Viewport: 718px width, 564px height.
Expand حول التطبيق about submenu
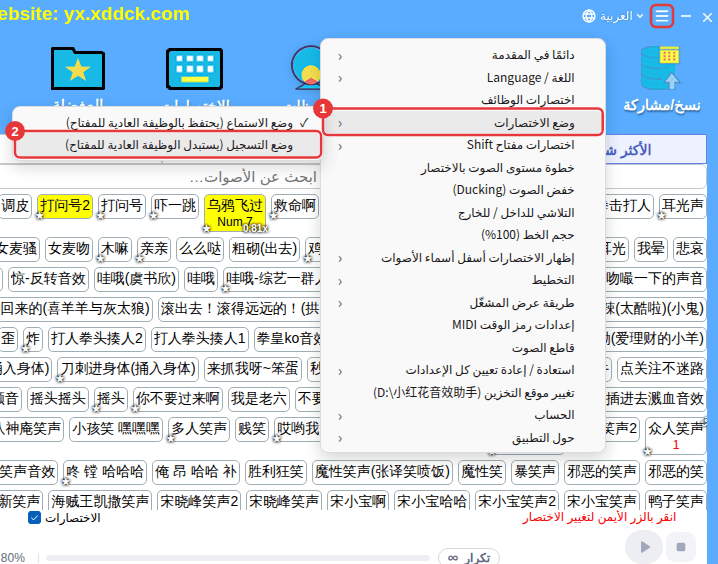[x=463, y=438]
